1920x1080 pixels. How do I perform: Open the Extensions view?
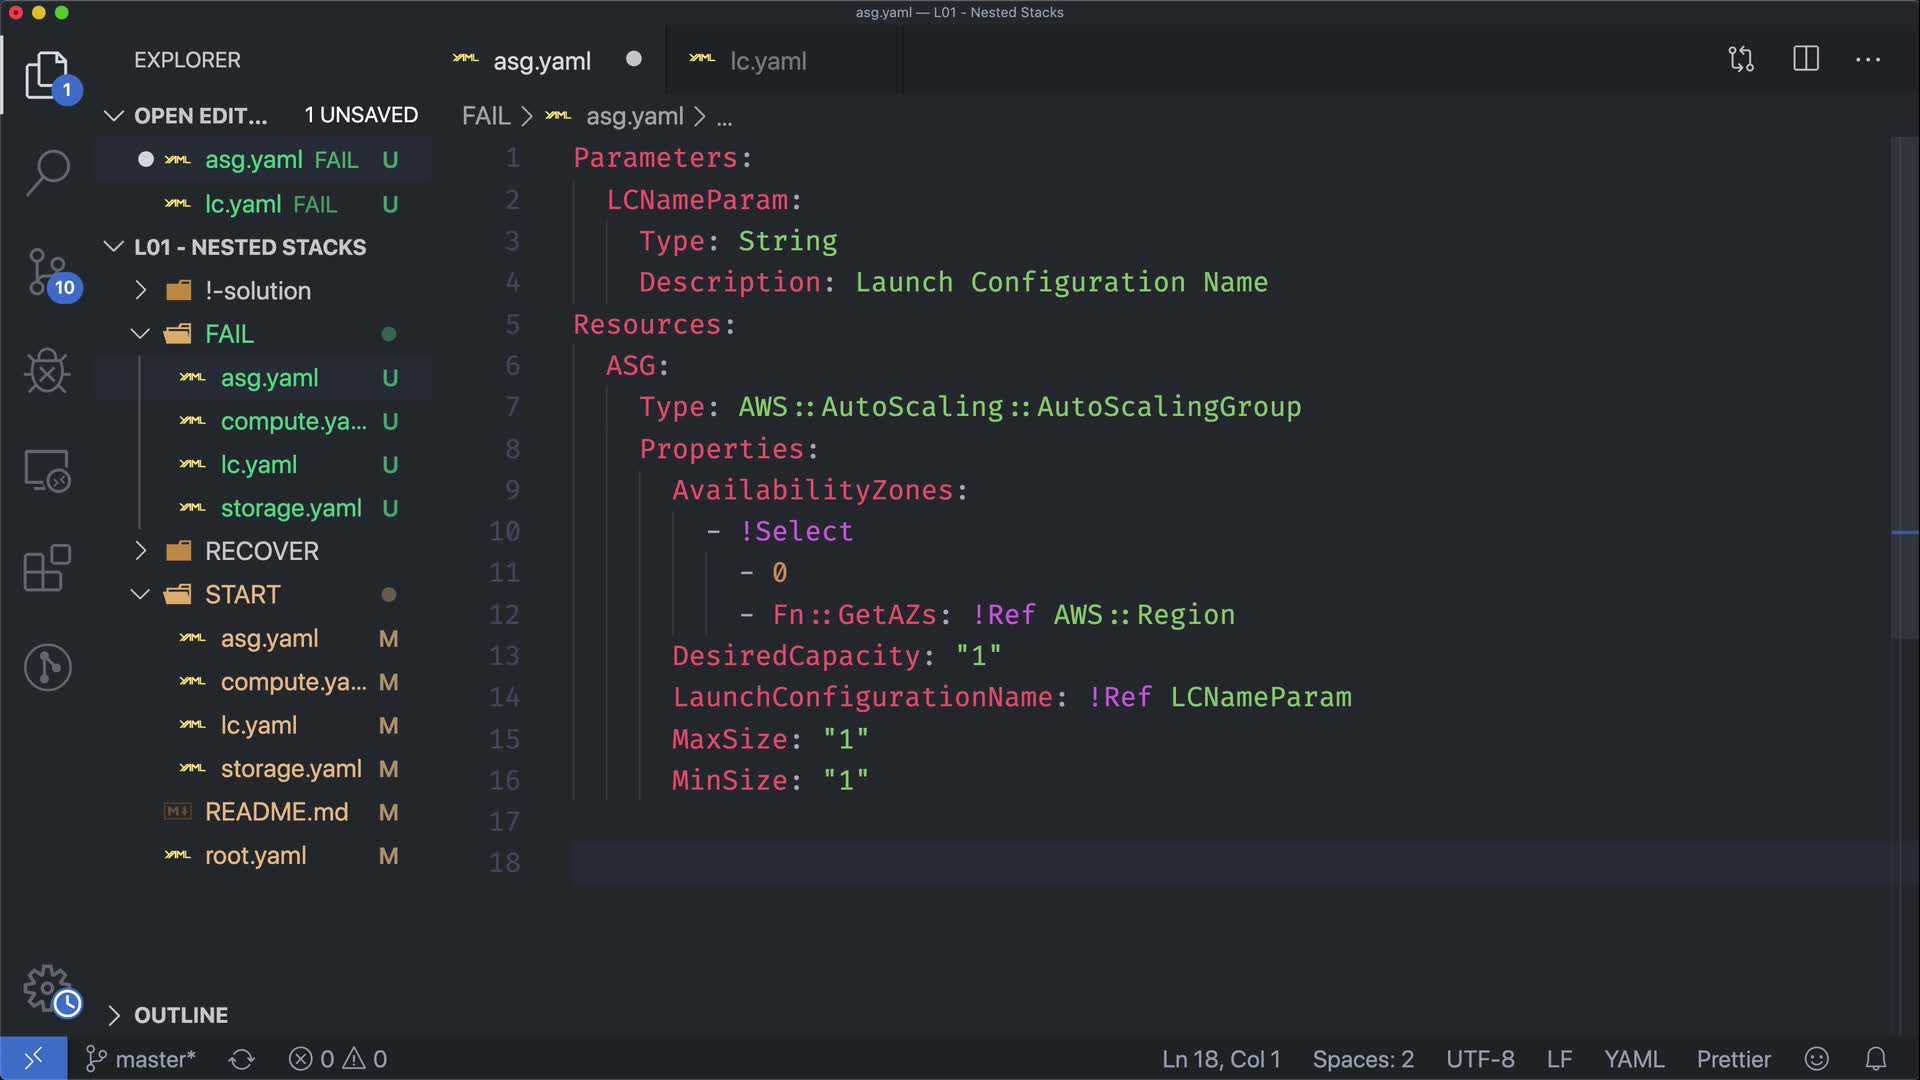click(x=47, y=568)
